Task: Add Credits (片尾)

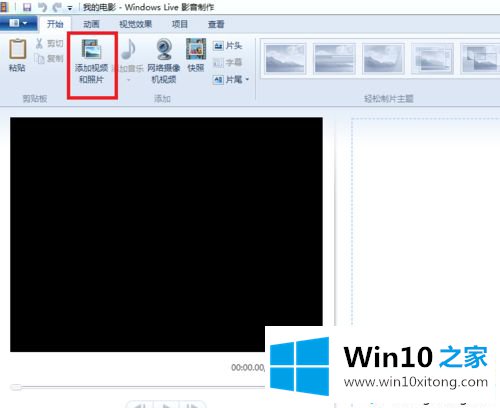Action: (227, 79)
